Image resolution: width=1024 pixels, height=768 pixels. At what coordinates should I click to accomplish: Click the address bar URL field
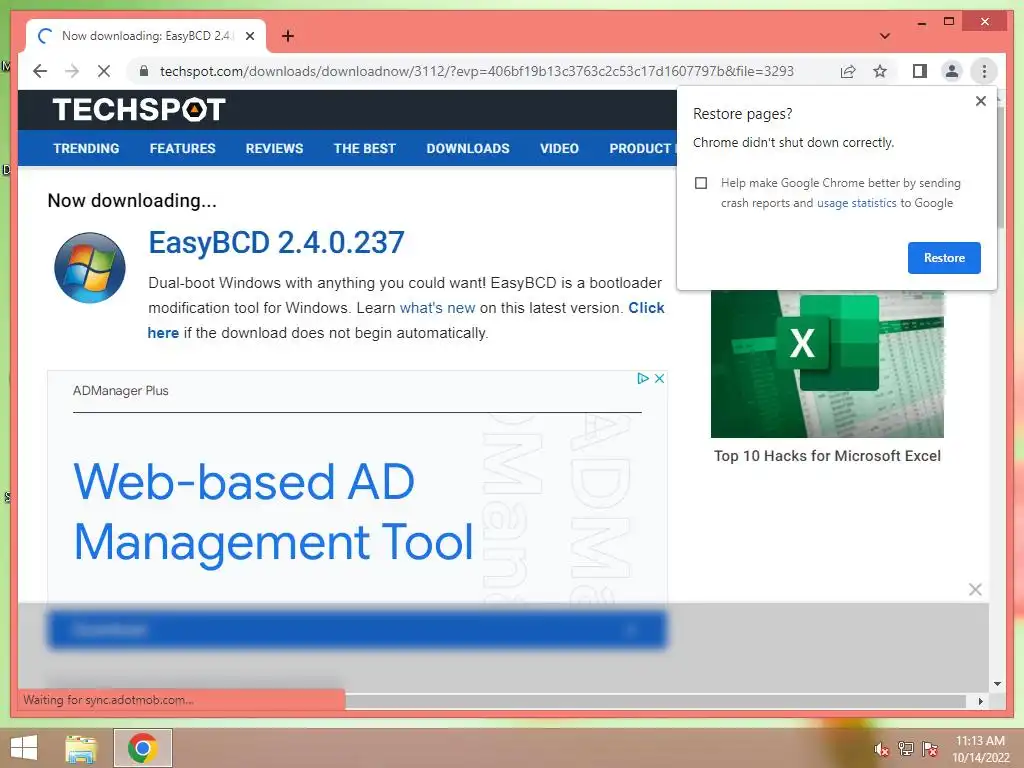(x=477, y=71)
